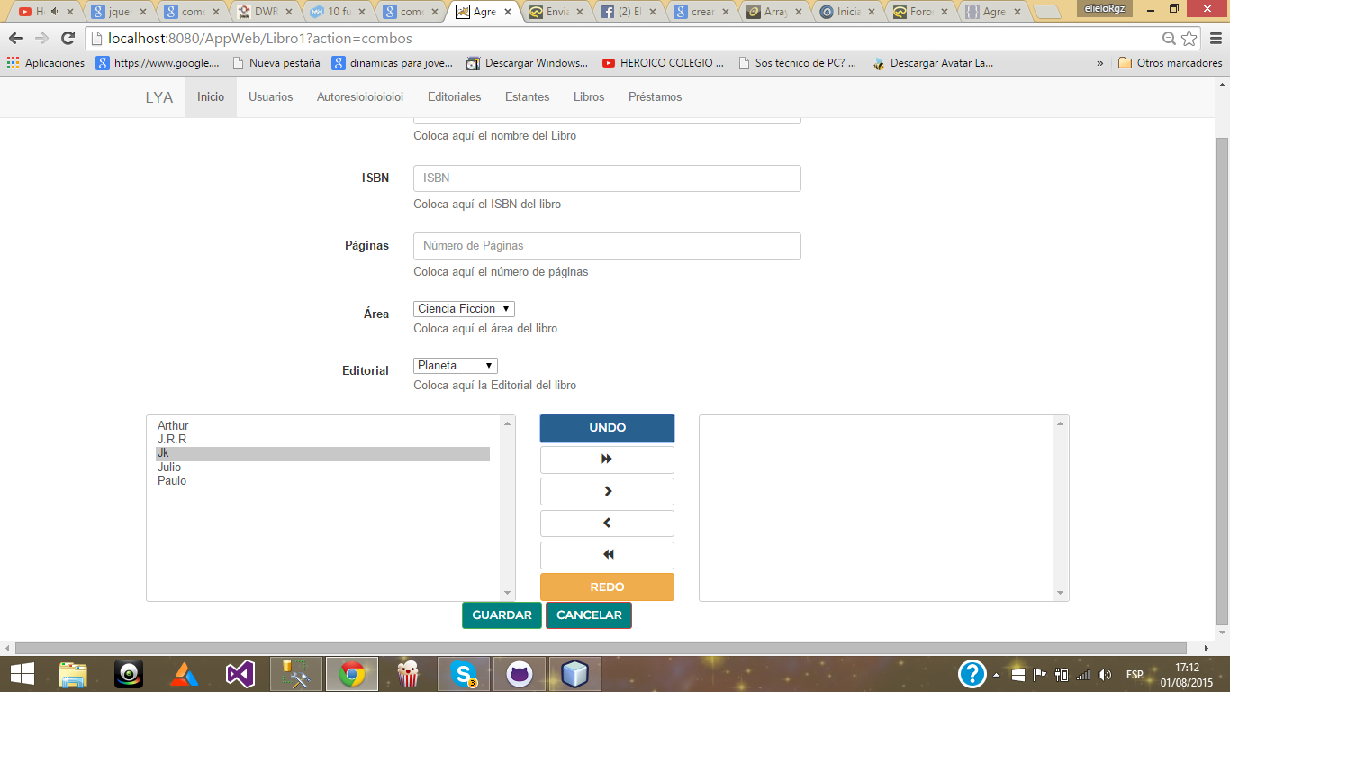
Task: Bookmark this page with star icon
Action: tap(1189, 38)
